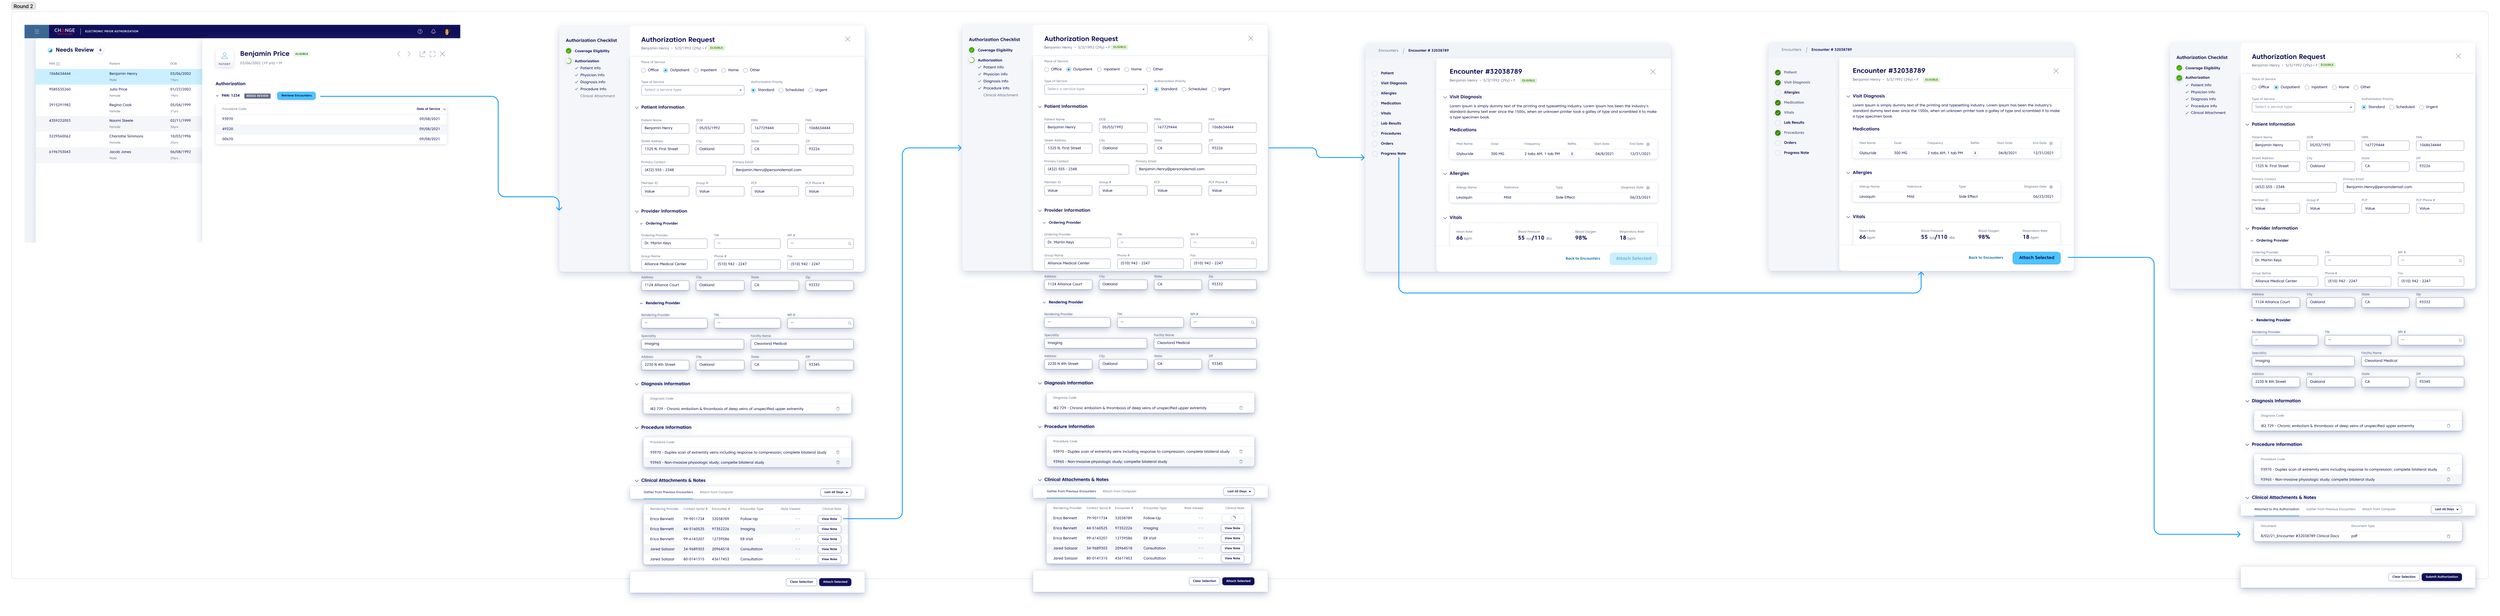Select Home radio in second Authorization Request dialog
Viewport: 2500px width, 616px height.
click(x=1127, y=69)
